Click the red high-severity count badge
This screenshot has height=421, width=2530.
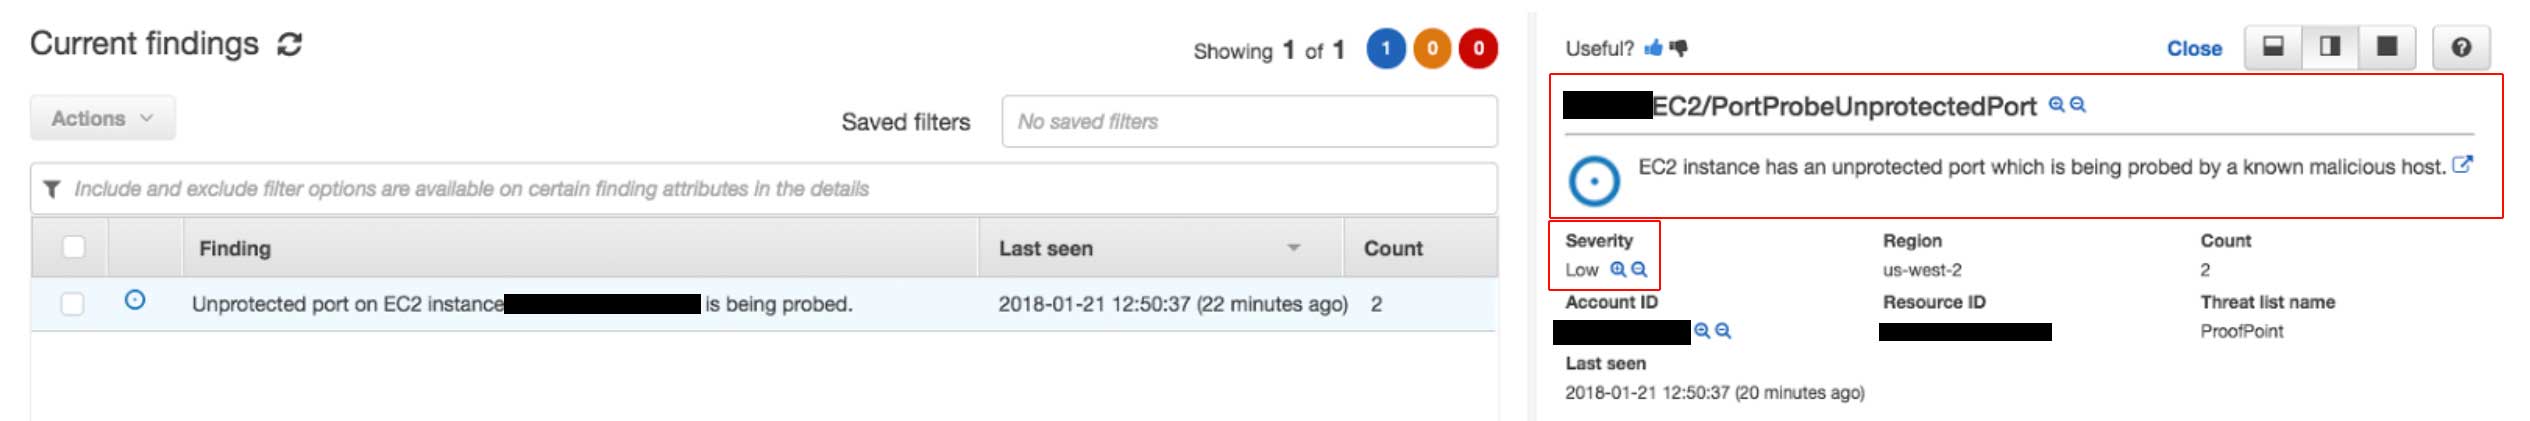click(x=1478, y=48)
